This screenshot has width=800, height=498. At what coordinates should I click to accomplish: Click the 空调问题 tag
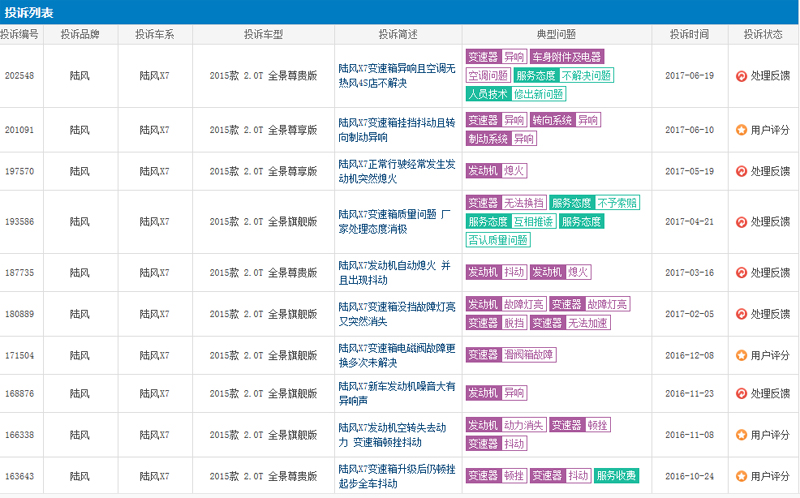pos(488,76)
